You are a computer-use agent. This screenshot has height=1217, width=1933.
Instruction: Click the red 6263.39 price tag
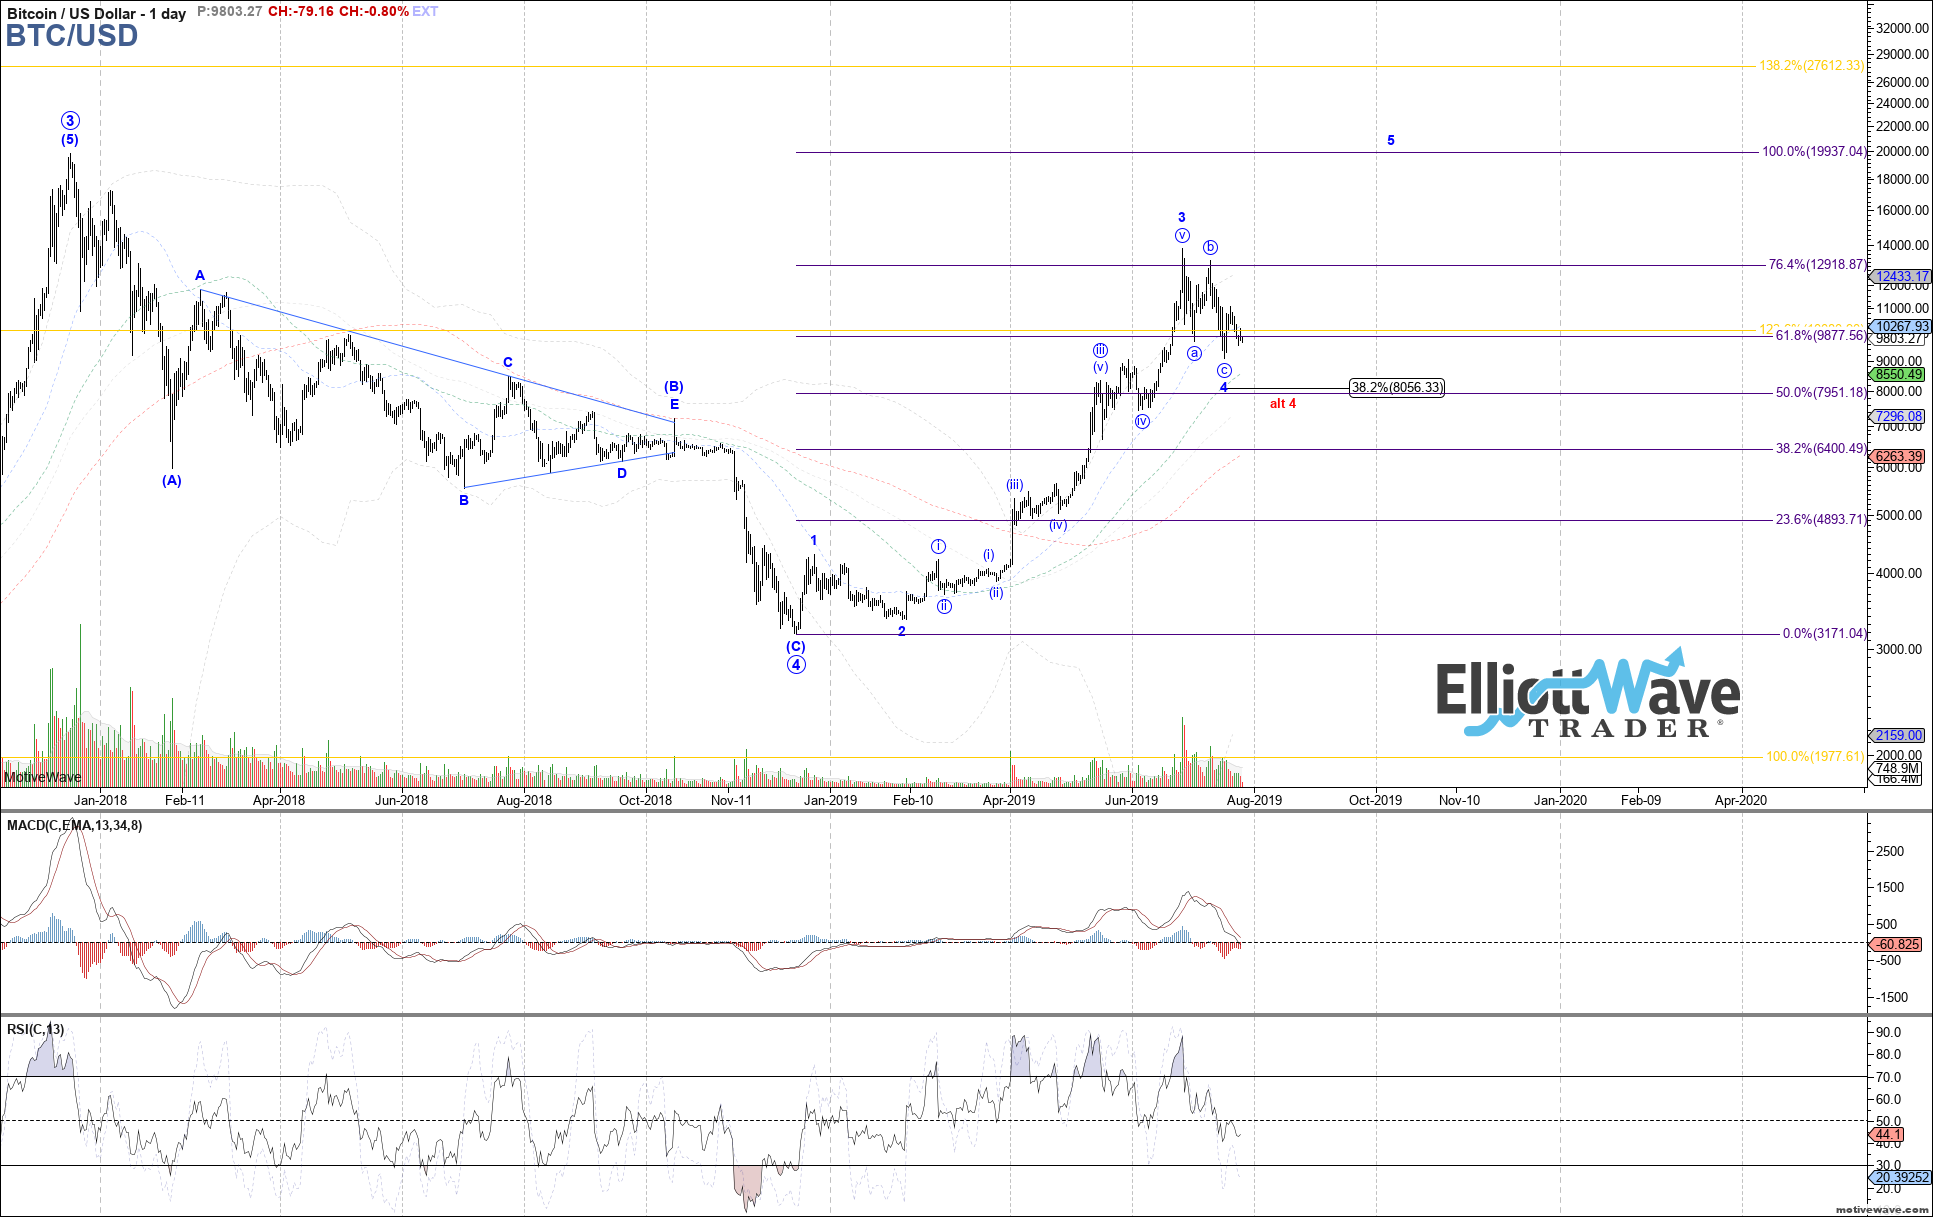1899,457
